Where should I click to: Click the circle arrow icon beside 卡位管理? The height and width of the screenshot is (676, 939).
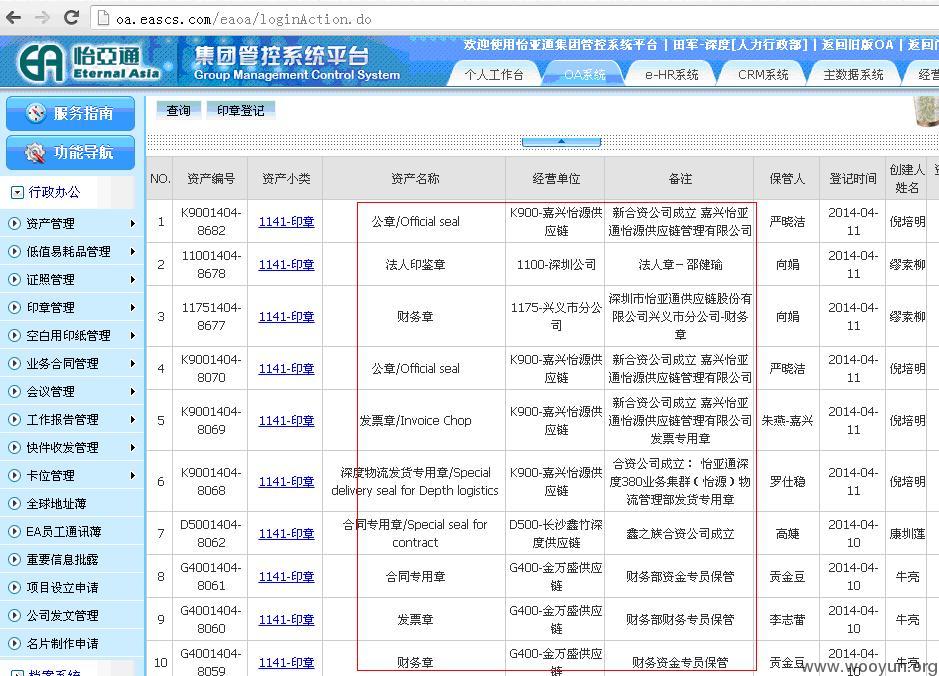(14, 475)
